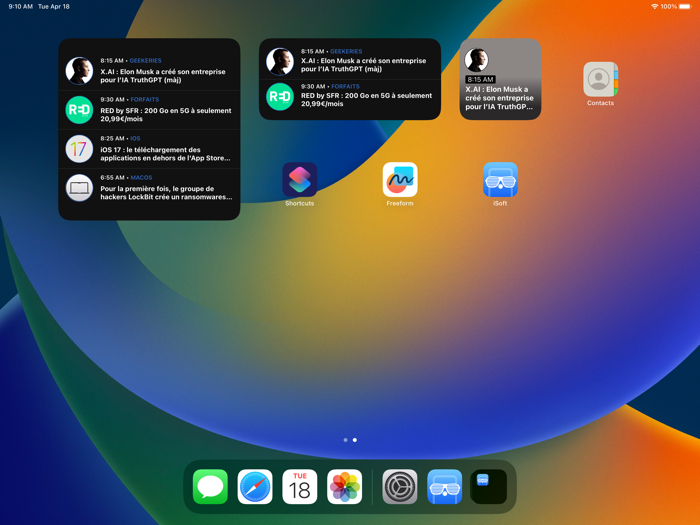700x525 pixels.
Task: Open the Shortcuts app
Action: 300,179
